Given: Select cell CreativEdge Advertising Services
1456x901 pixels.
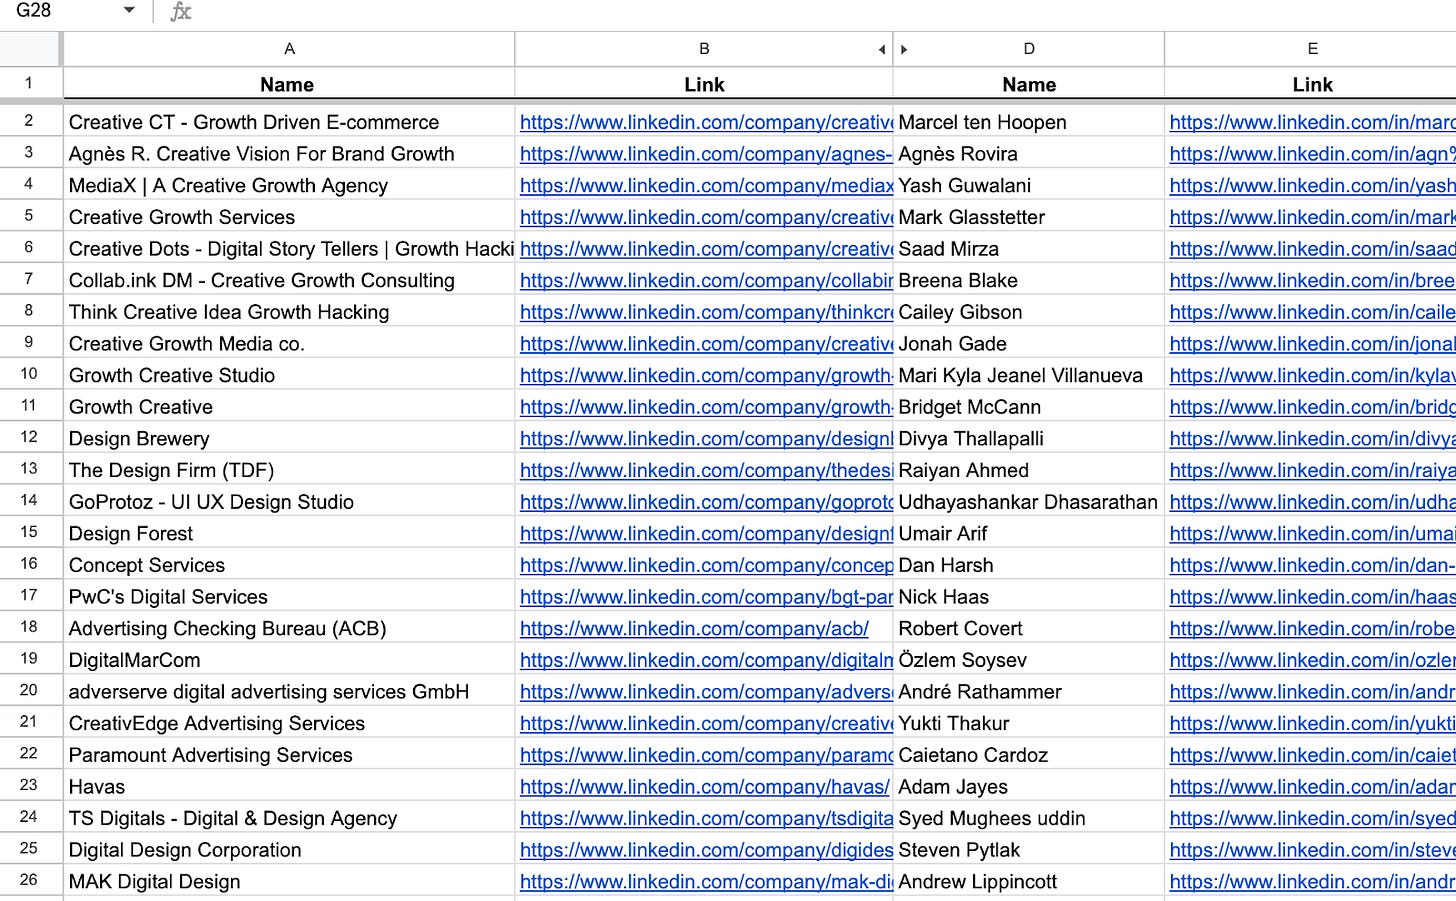Looking at the screenshot, I should pos(289,723).
